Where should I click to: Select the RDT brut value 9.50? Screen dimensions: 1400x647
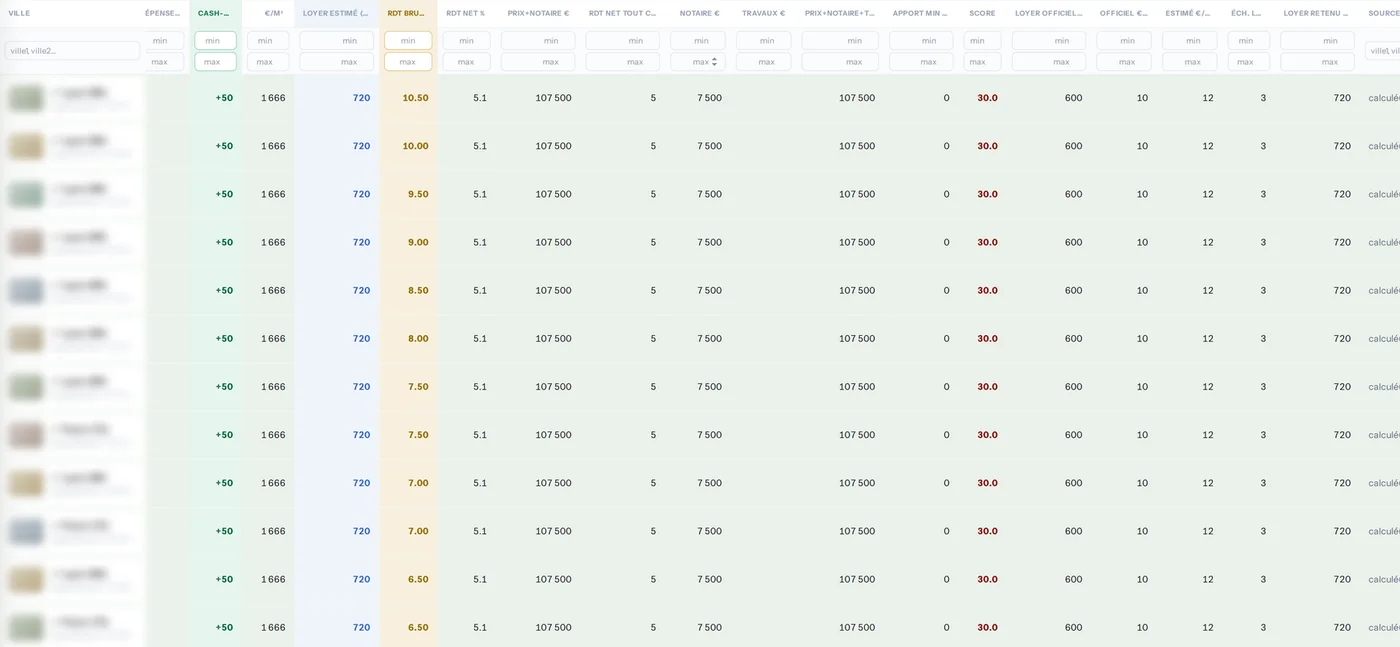[418, 194]
